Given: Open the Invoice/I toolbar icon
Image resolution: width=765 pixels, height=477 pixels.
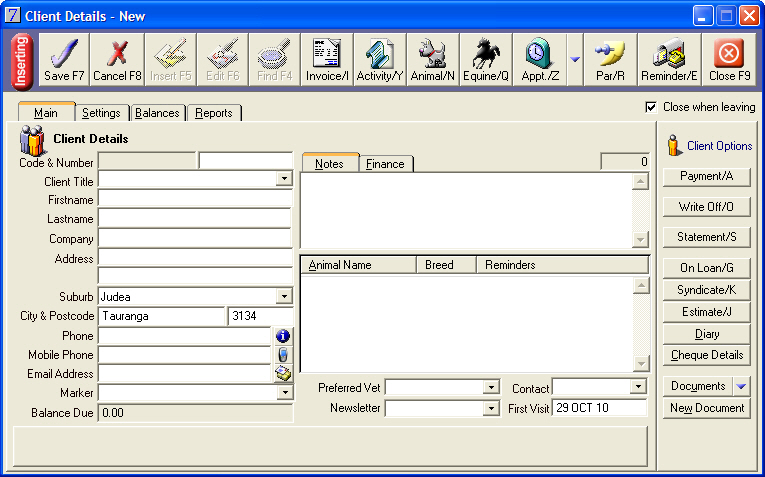Looking at the screenshot, I should coord(327,60).
